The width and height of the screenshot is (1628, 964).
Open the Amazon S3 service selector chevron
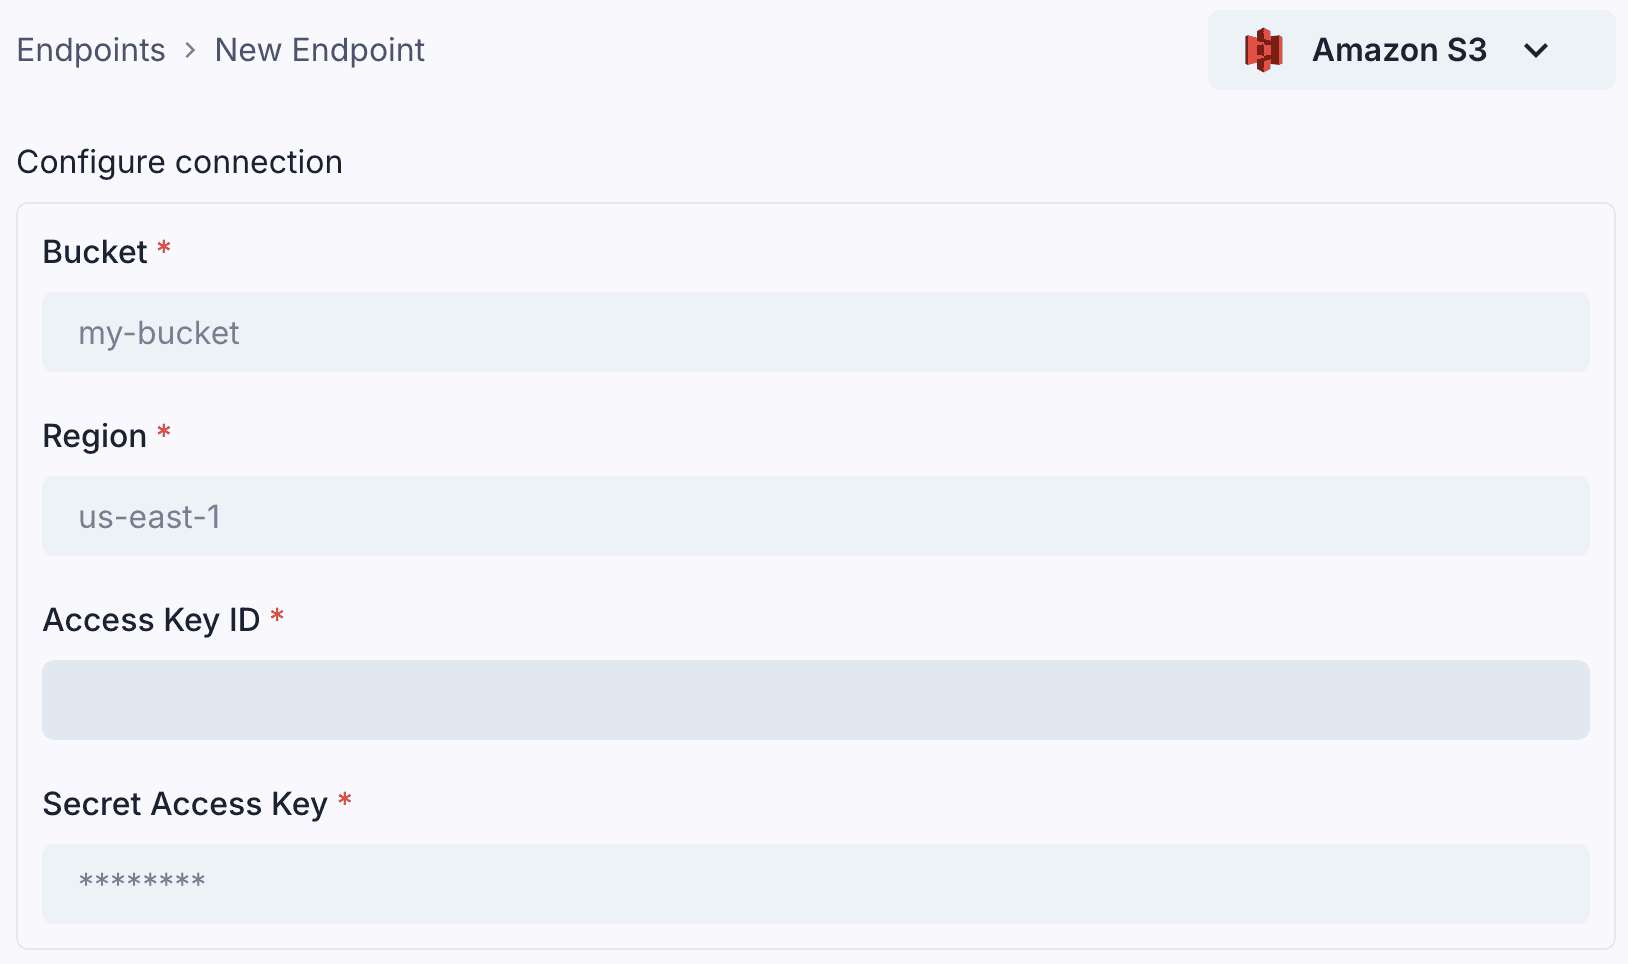tap(1538, 50)
